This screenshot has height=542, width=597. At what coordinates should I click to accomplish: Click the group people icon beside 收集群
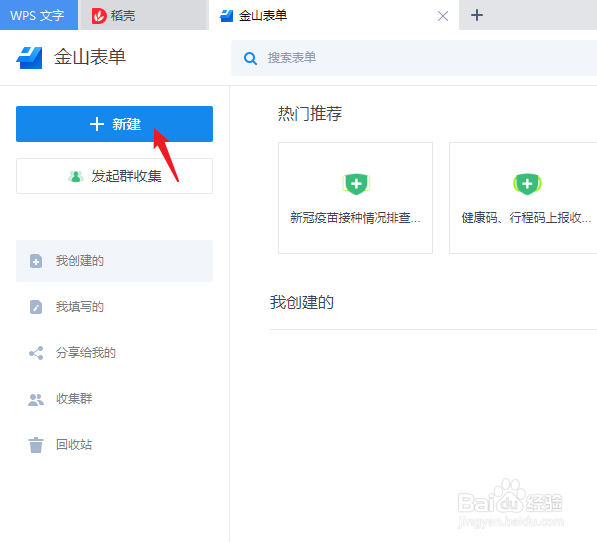(36, 400)
